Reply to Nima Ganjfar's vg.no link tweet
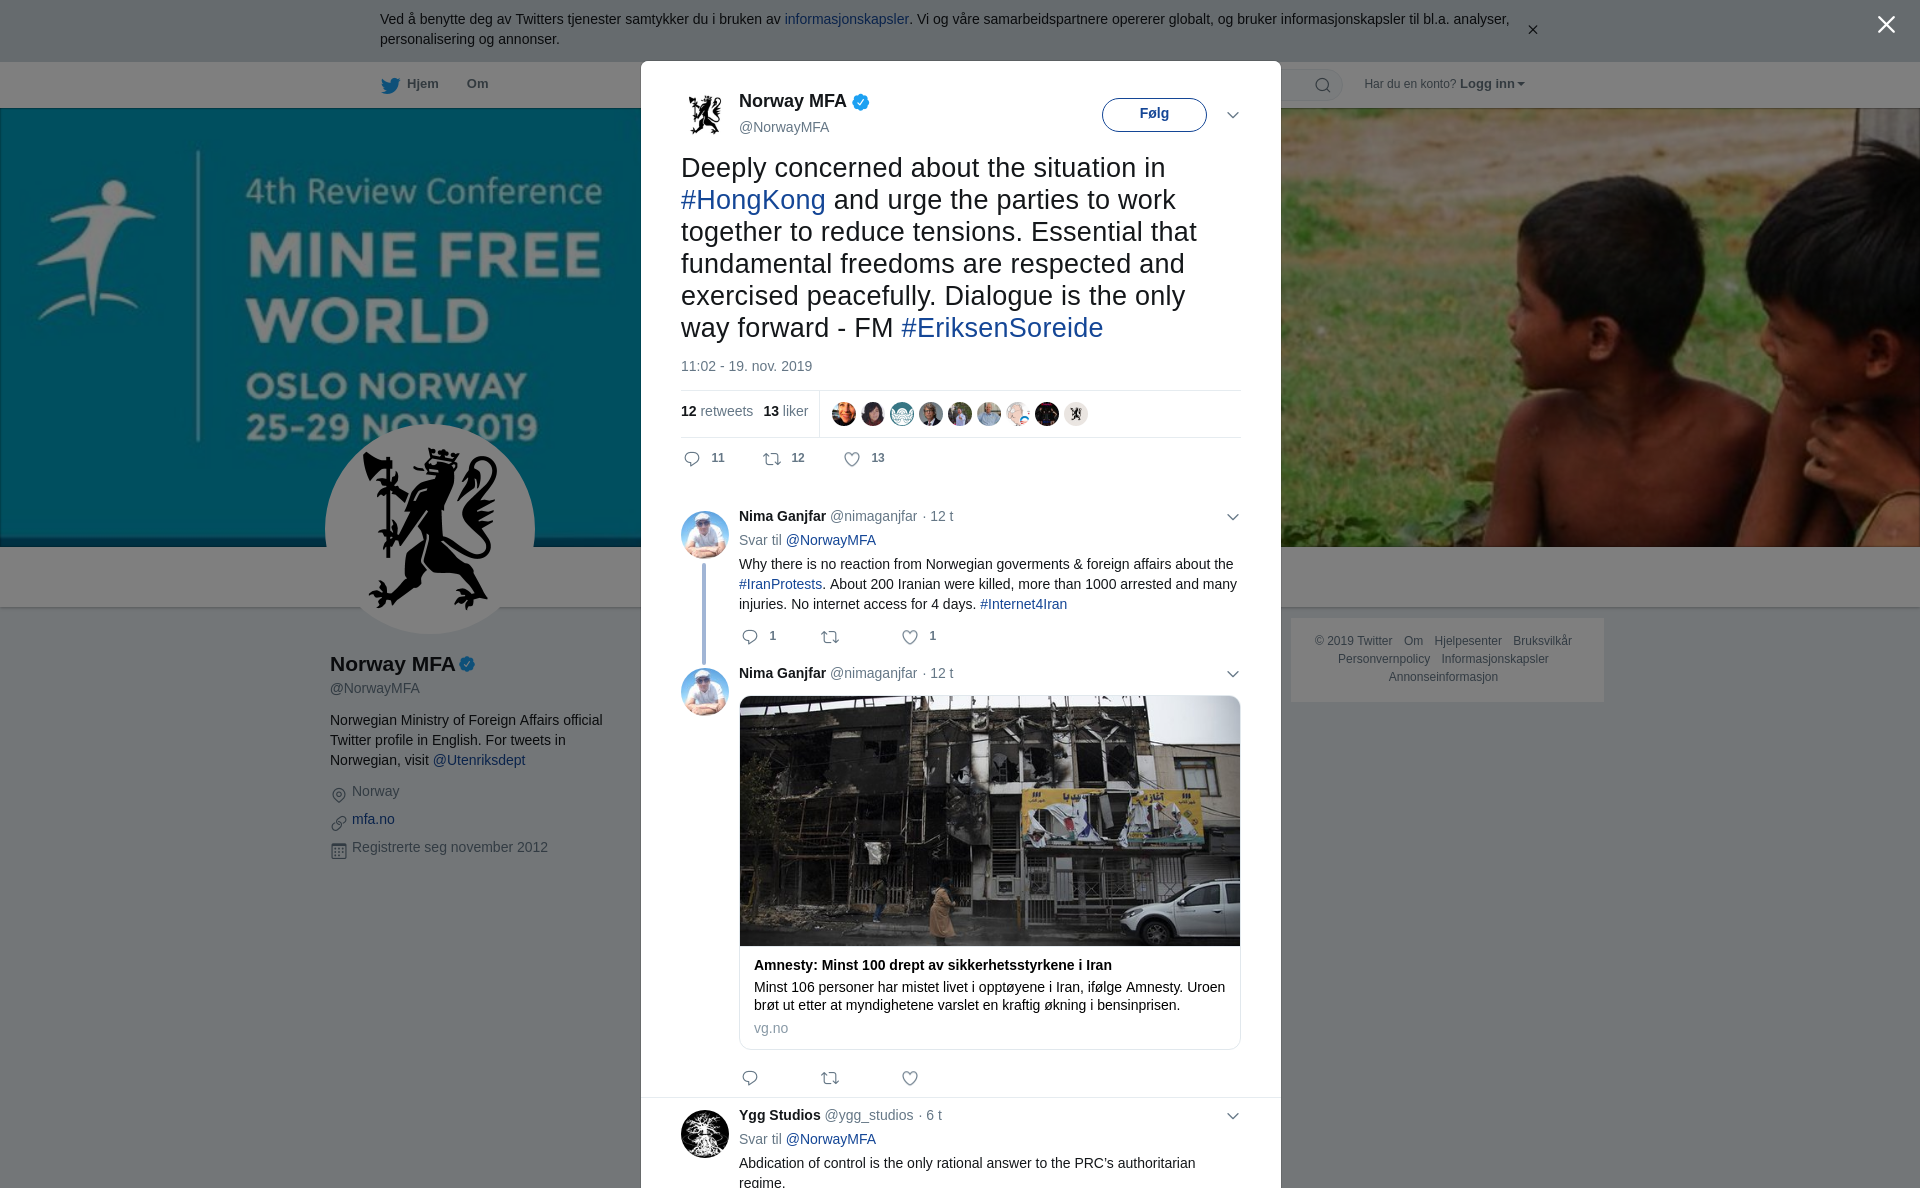This screenshot has width=1920, height=1188. [750, 1078]
